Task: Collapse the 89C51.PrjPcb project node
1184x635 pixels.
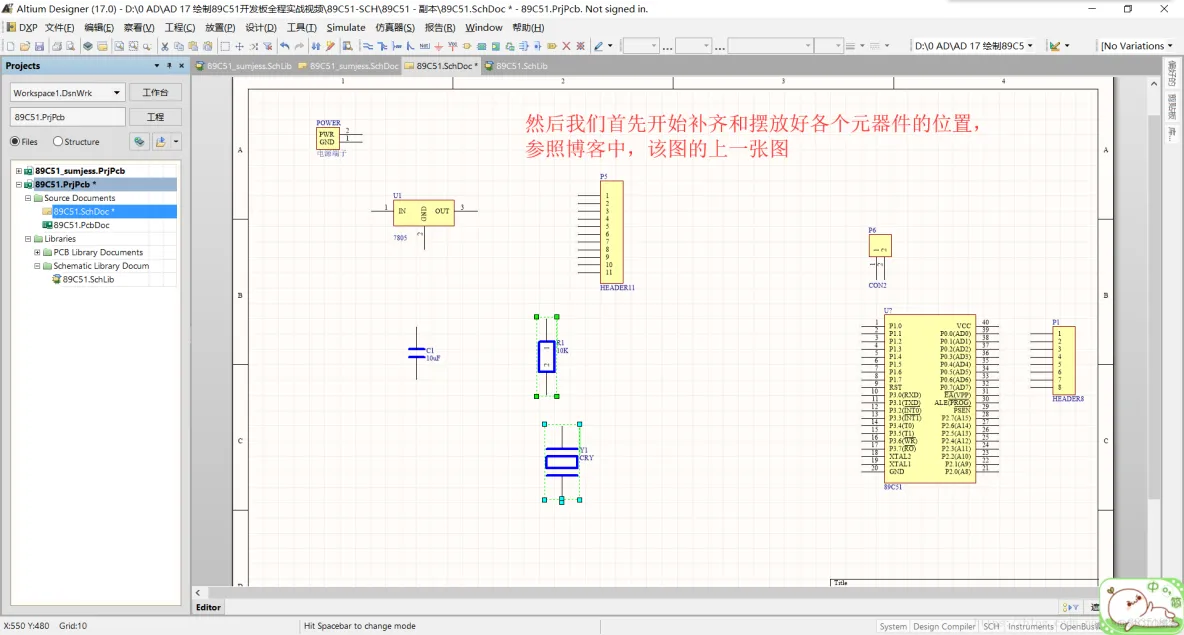Action: tap(19, 185)
